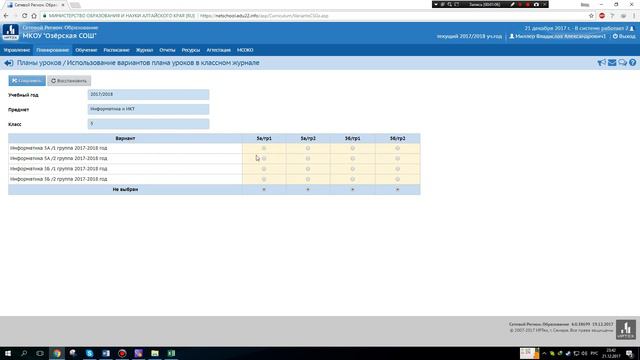Viewport: 640px width, 360px height.
Task: Click the Восстановить button
Action: (69, 80)
